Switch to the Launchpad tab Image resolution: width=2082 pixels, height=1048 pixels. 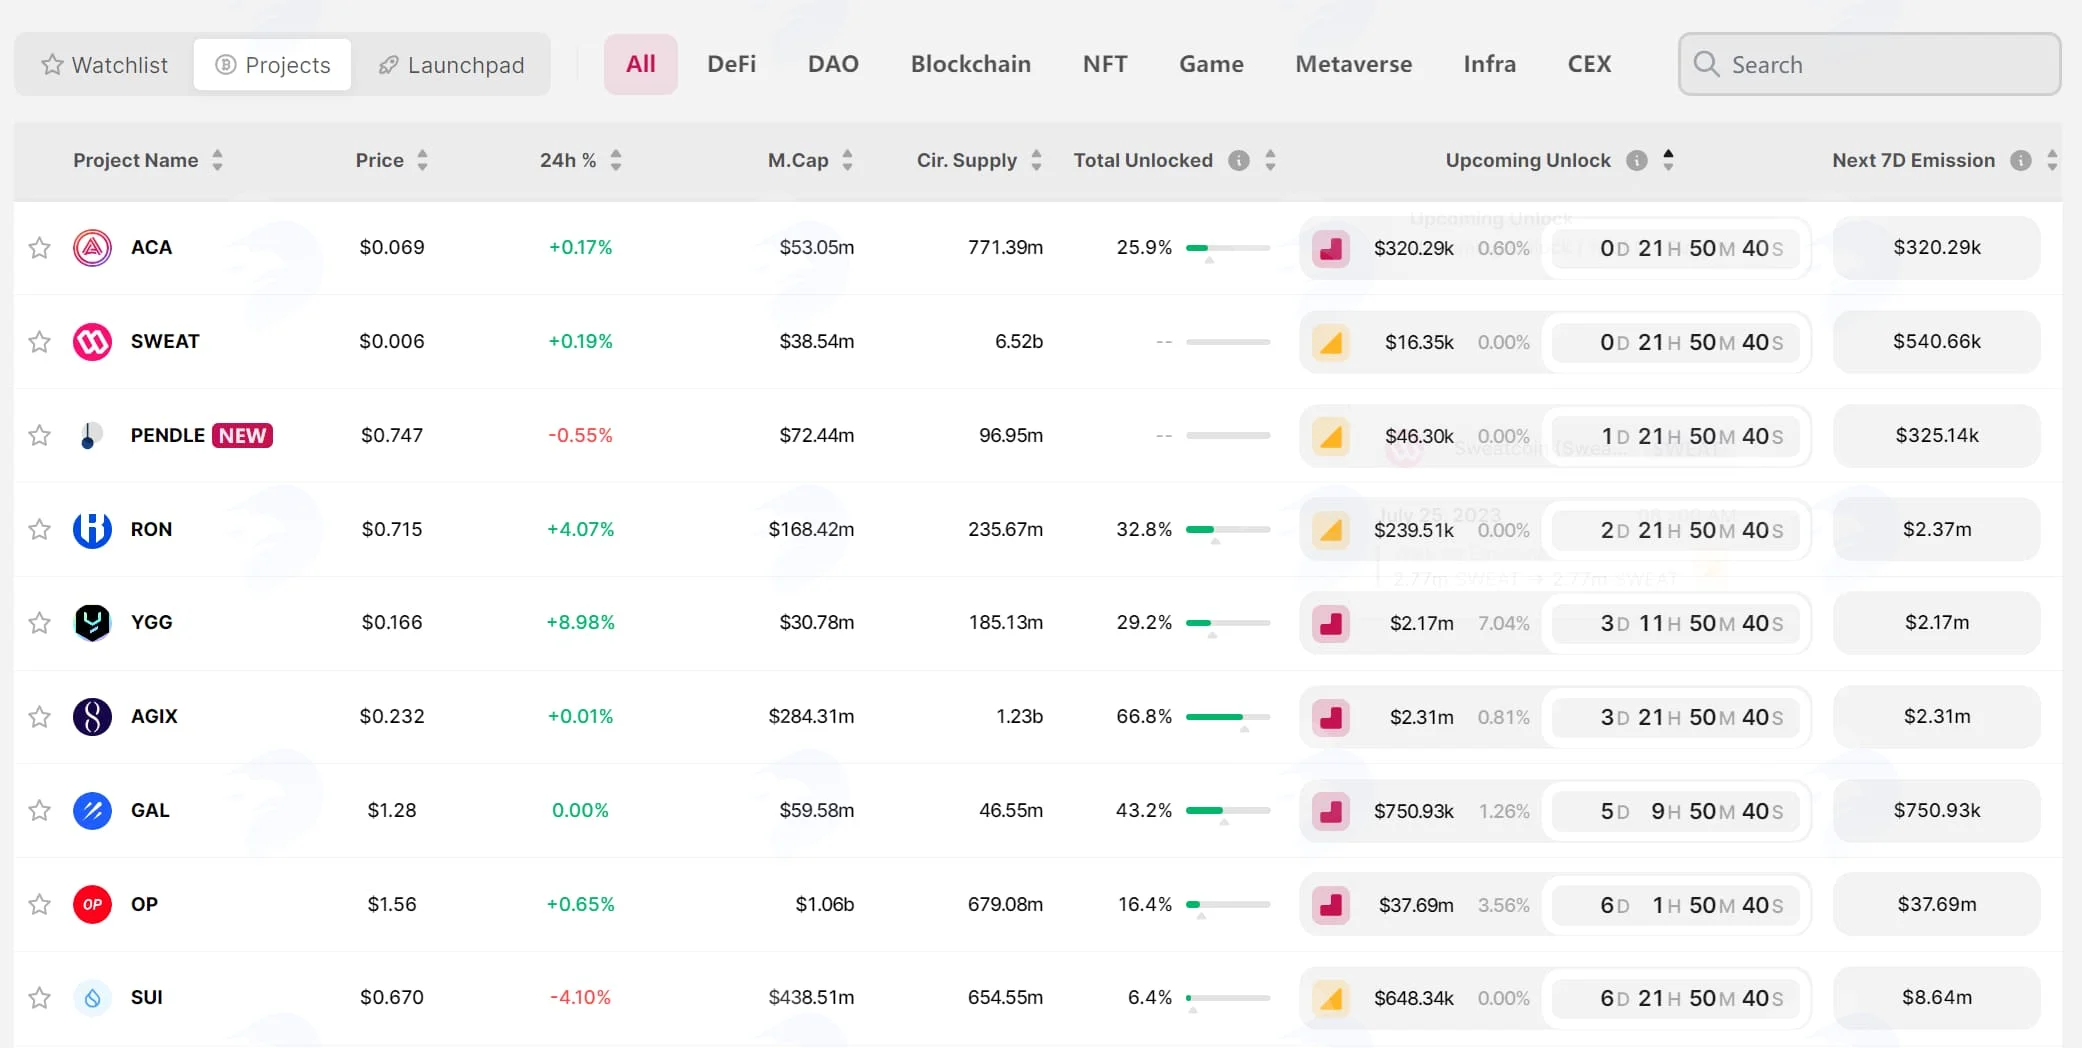[x=451, y=65]
